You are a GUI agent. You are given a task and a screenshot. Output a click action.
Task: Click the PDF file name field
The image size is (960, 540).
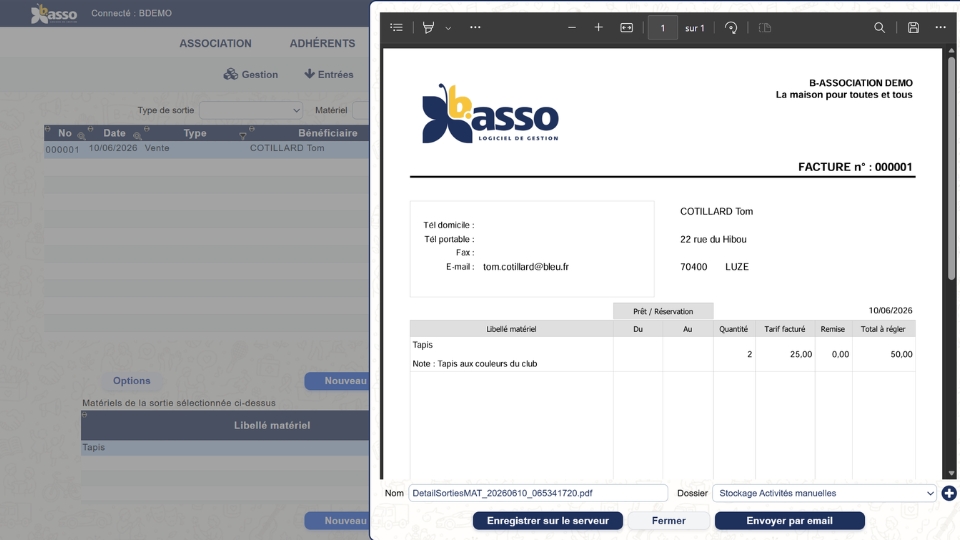pos(538,493)
